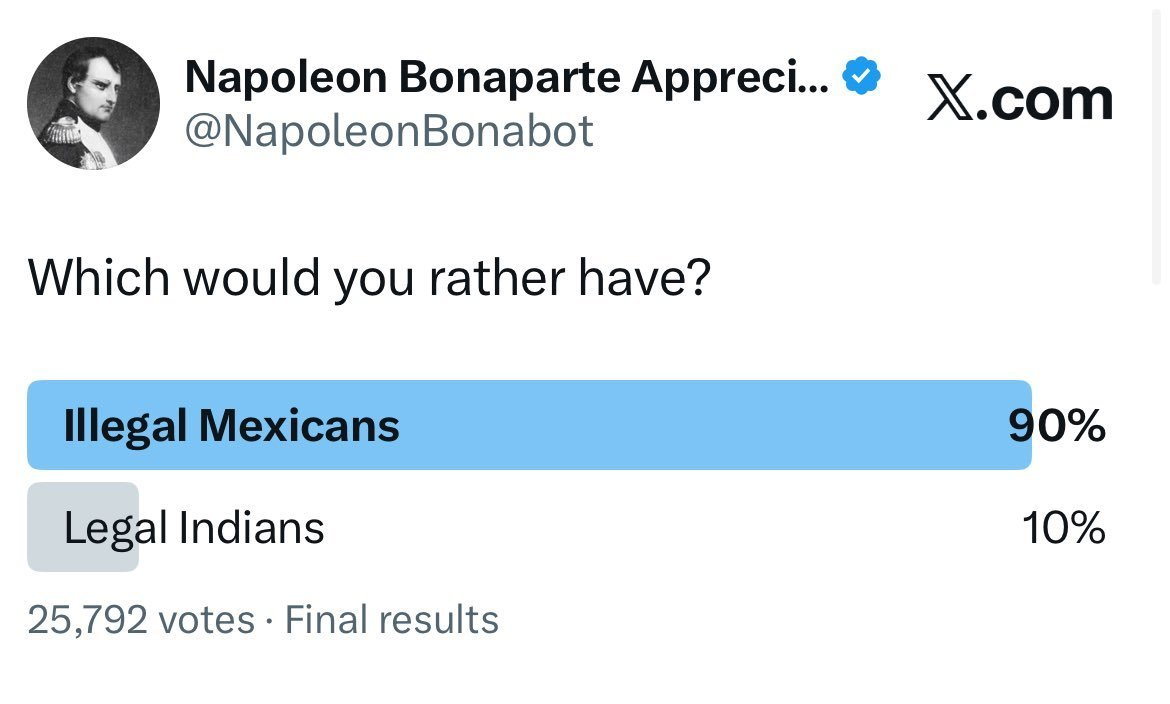Image resolution: width=1170 pixels, height=704 pixels.
Task: Click the blue verified checkmark badge
Action: (x=861, y=75)
